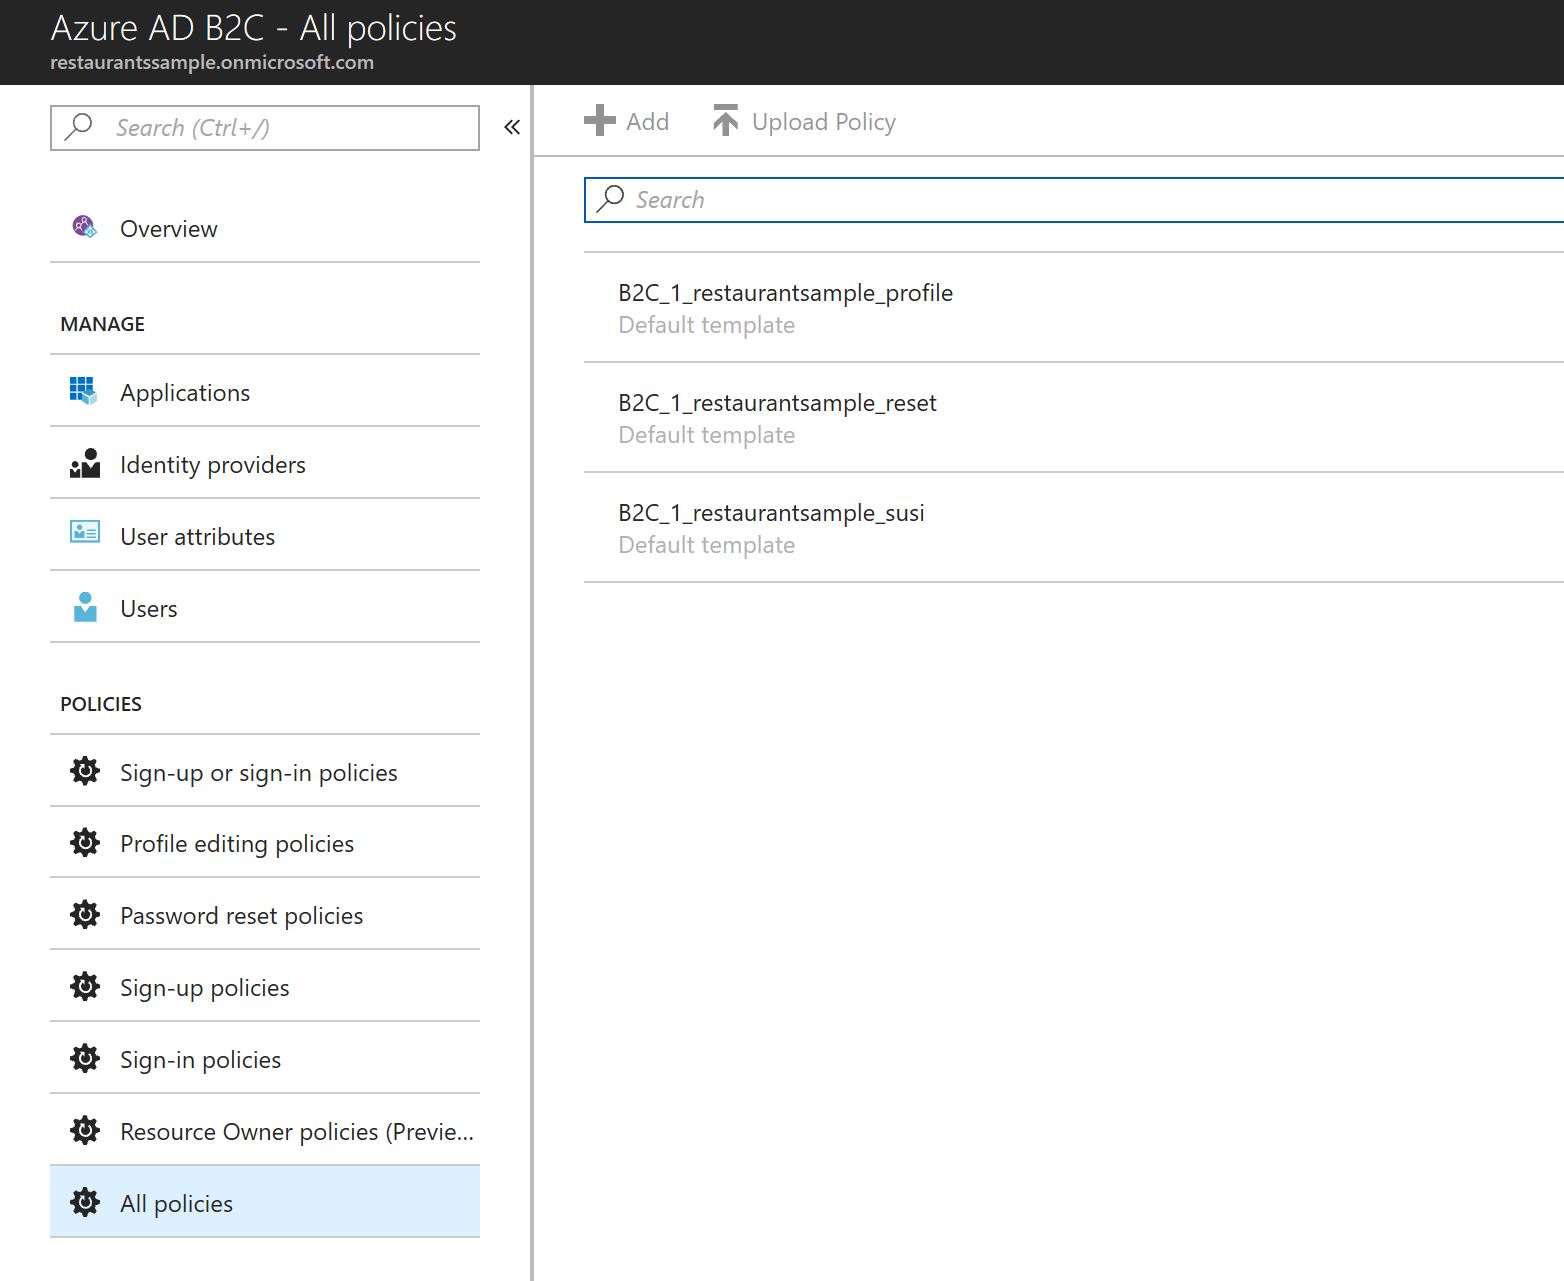Open the B2C_1_restaurantsample_profile policy

pyautogui.click(x=1074, y=307)
